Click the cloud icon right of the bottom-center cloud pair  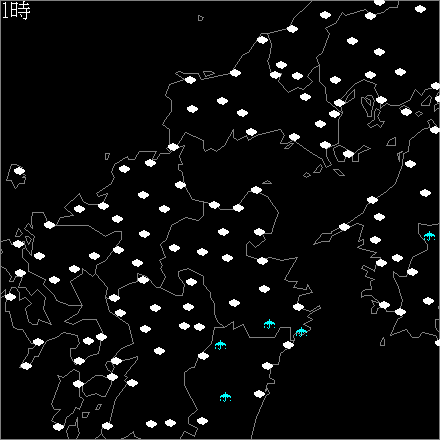[202, 421]
